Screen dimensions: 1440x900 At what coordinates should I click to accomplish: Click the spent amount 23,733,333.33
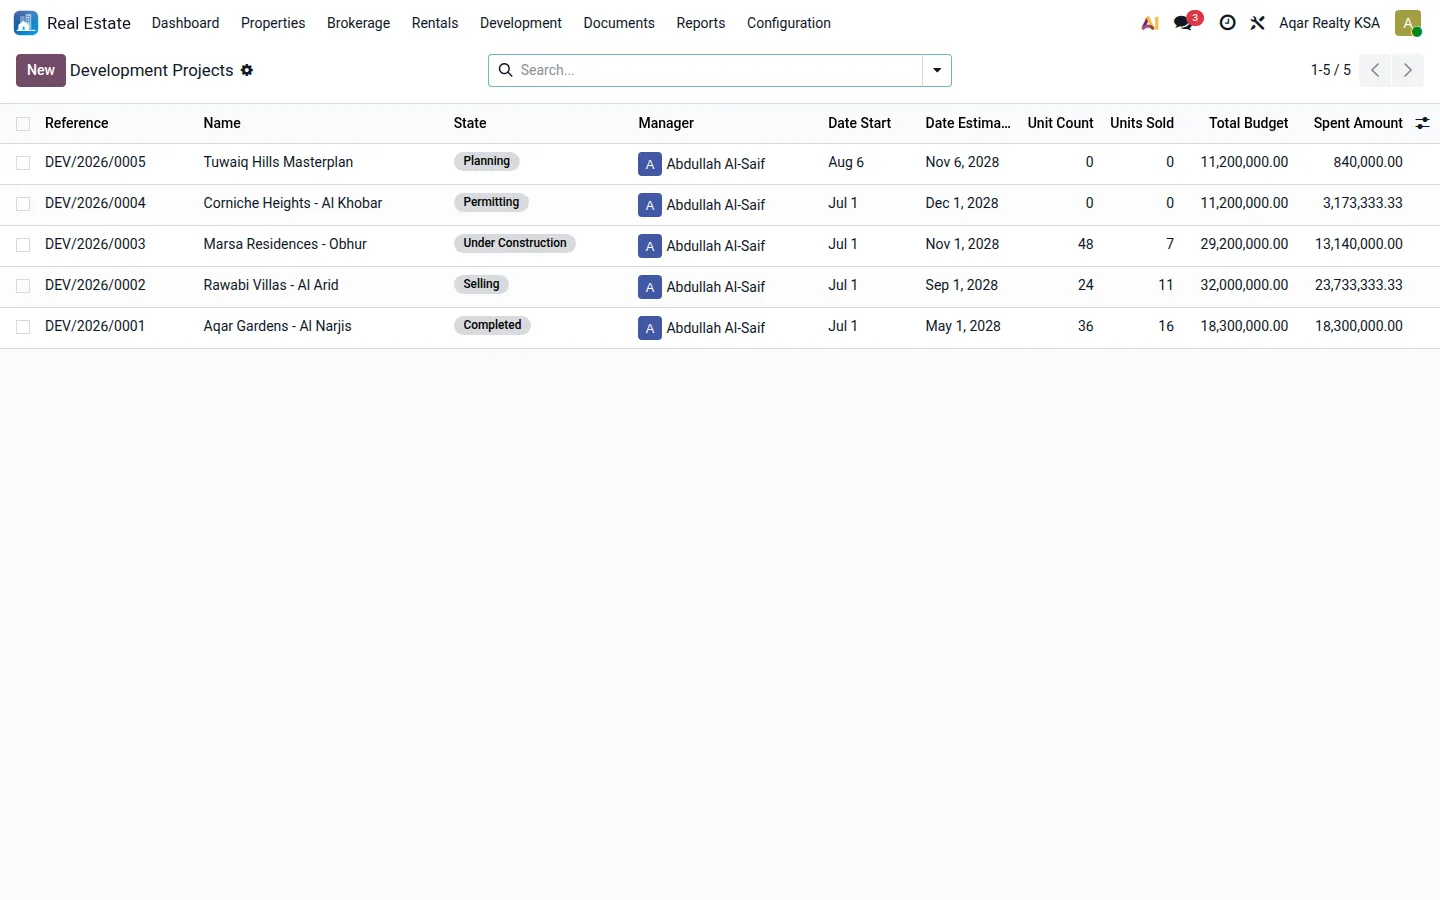point(1359,285)
